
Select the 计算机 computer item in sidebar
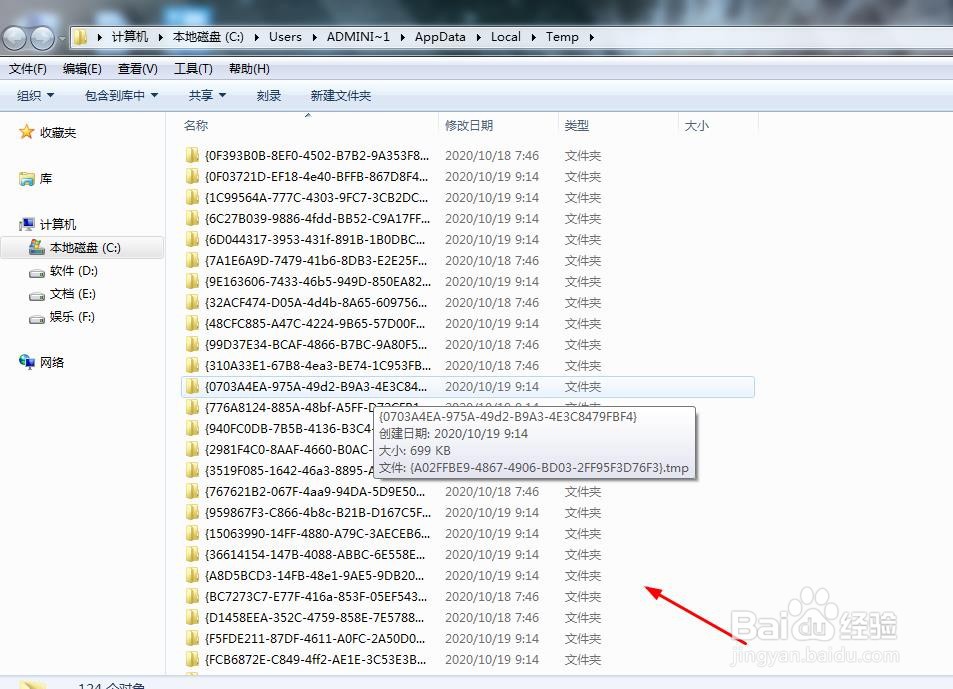pos(47,224)
